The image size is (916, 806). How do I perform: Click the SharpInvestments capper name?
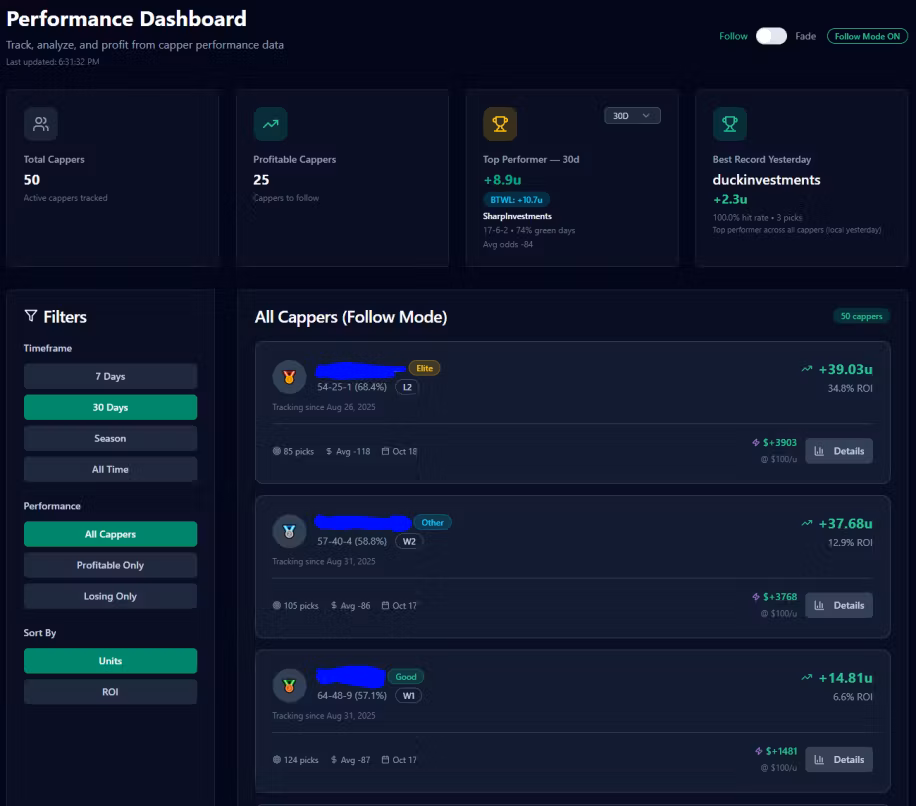517,216
